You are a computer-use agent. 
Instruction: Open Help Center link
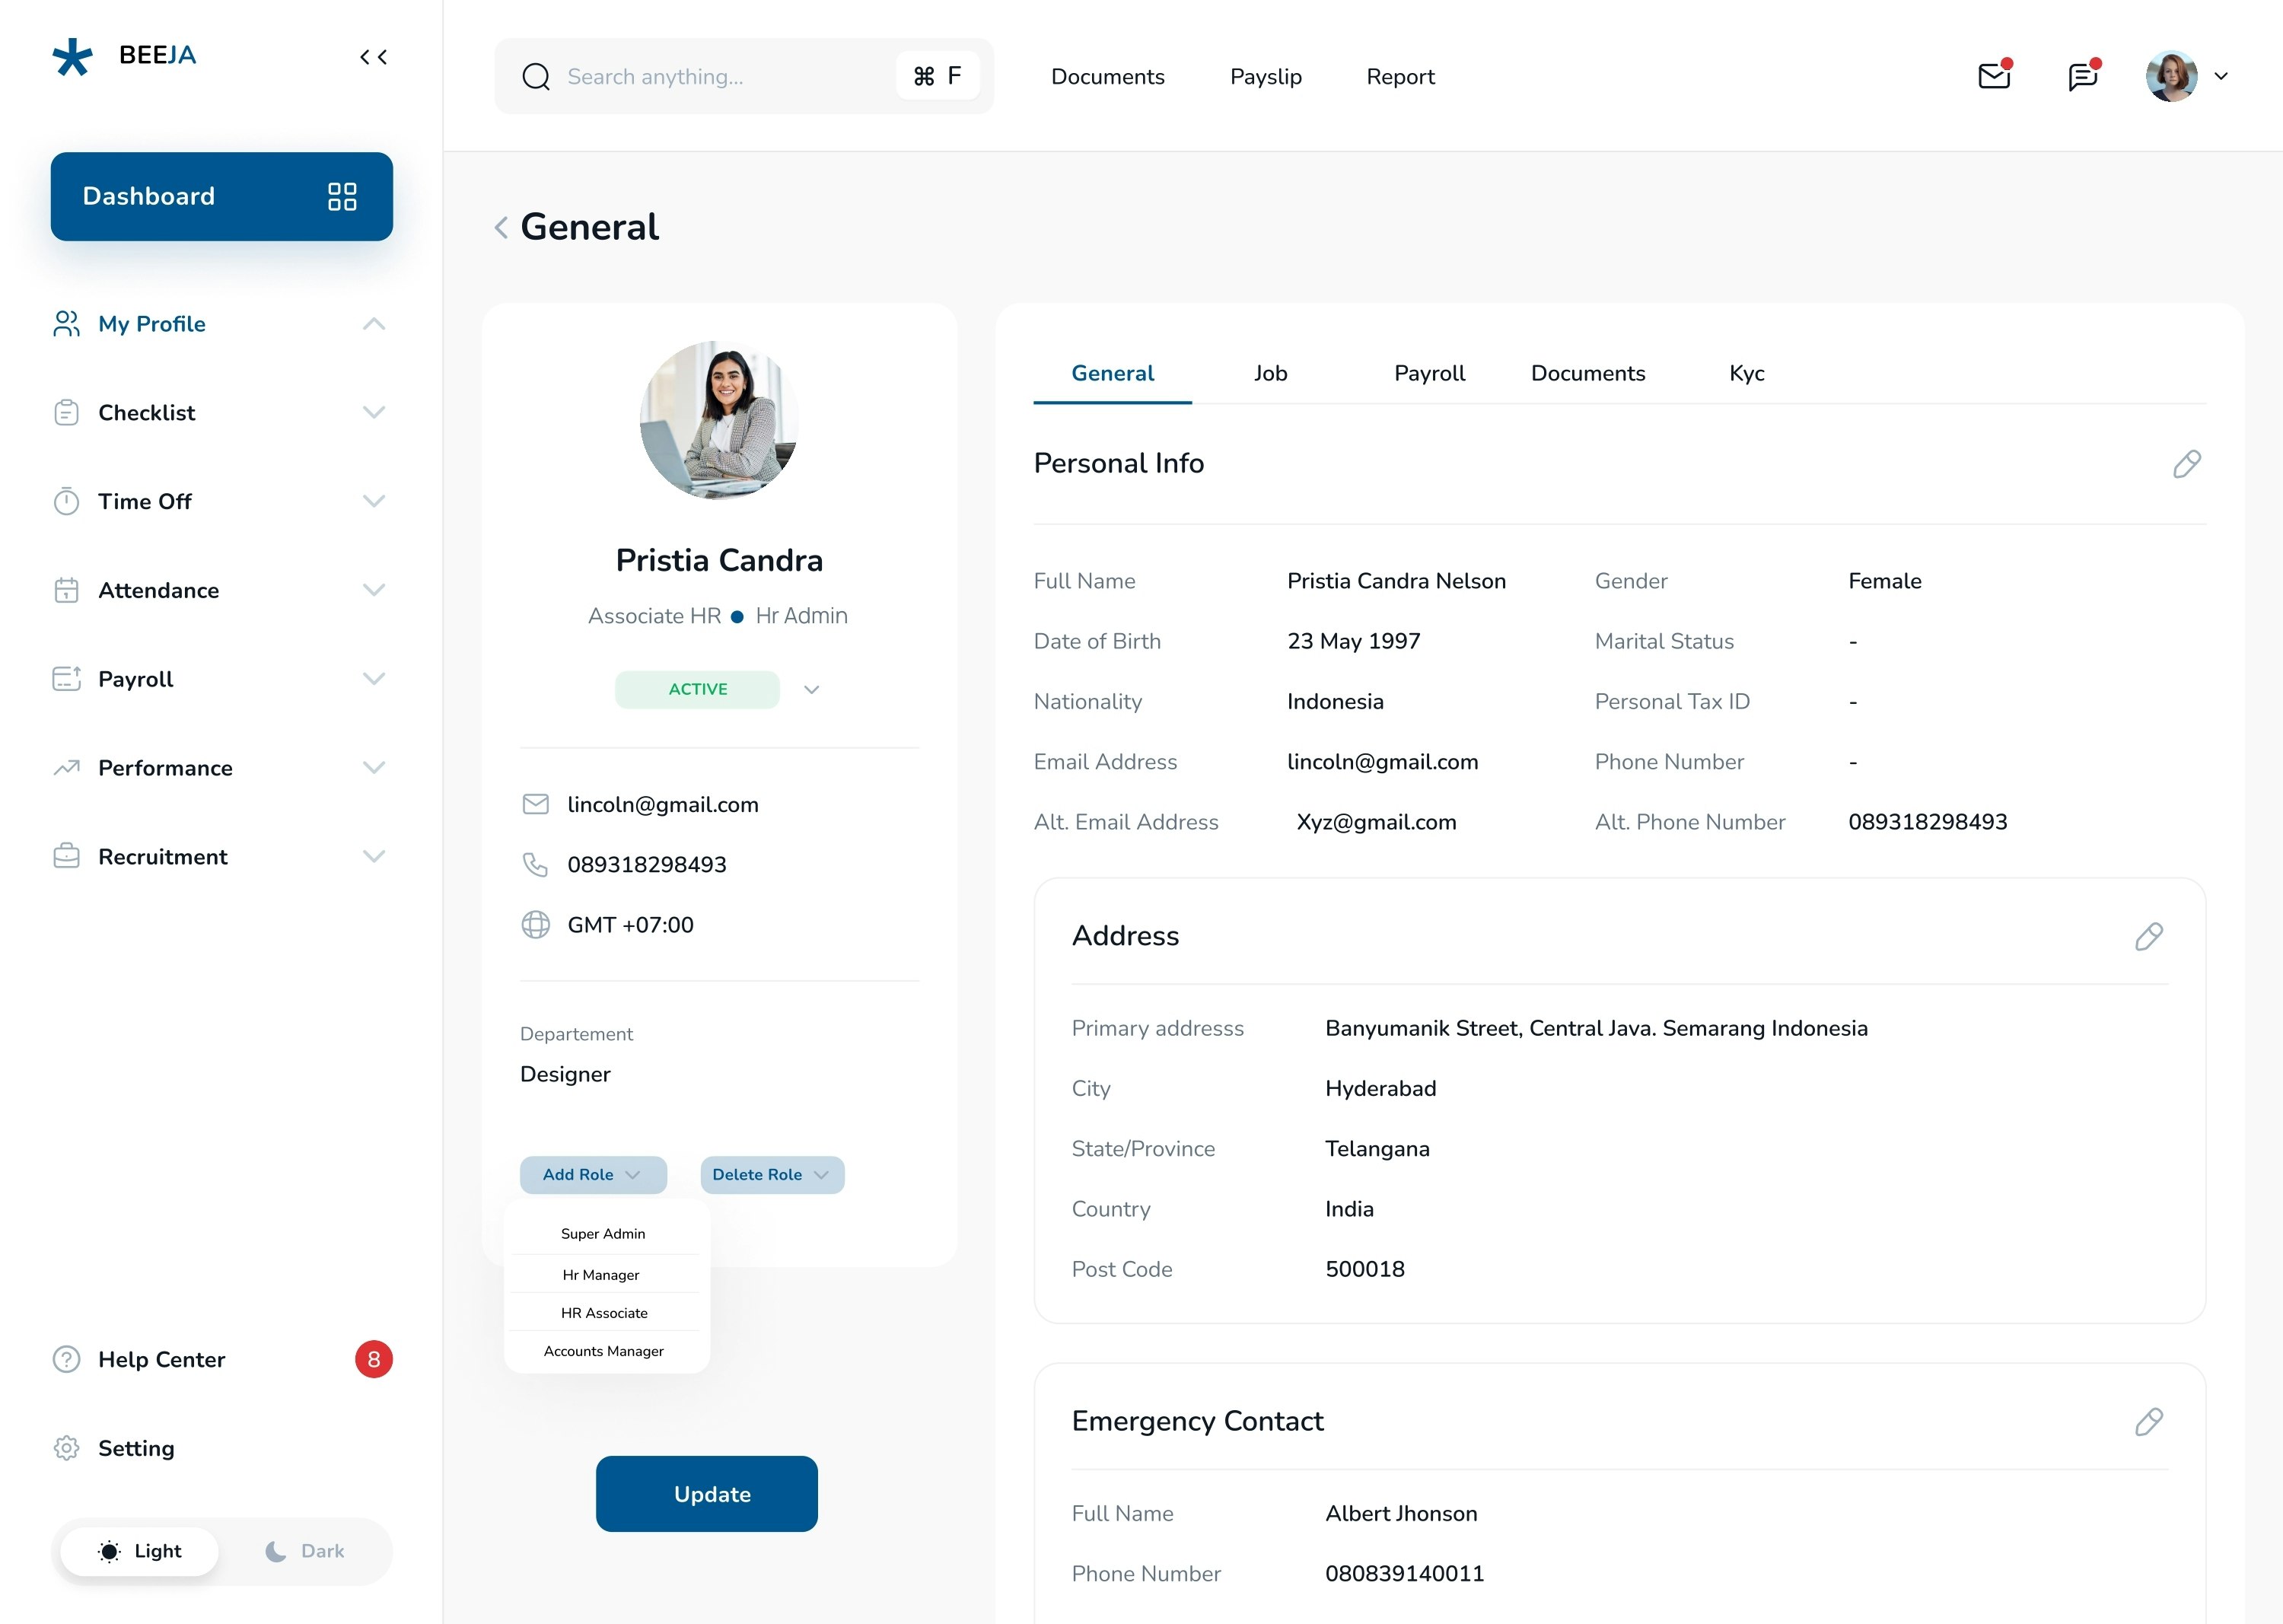pyautogui.click(x=162, y=1359)
